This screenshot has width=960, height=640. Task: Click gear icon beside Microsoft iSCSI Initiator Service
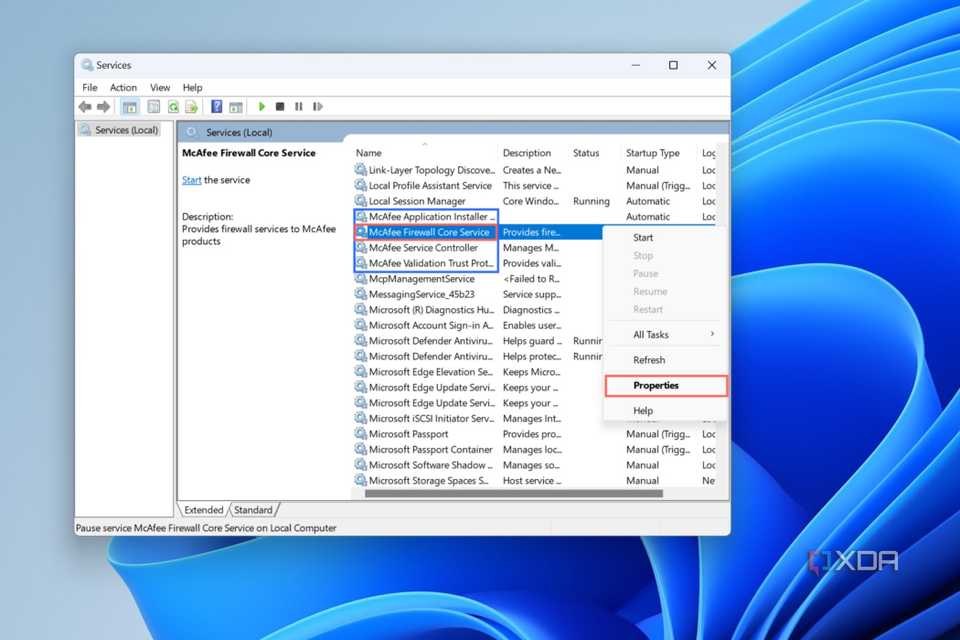click(x=361, y=418)
